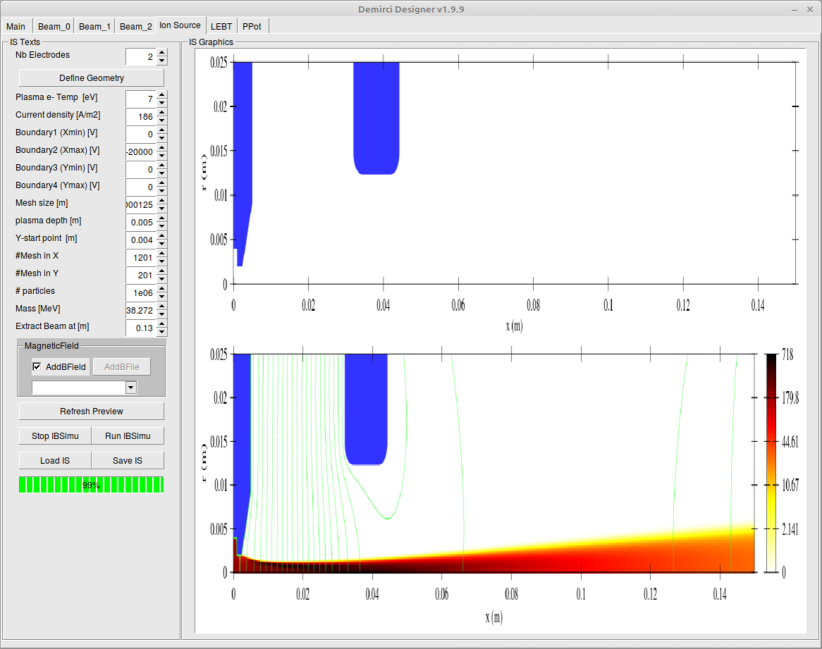Screen dimensions: 822x649
Task: Decrease the Mass [MeV] value
Action: coord(162,315)
